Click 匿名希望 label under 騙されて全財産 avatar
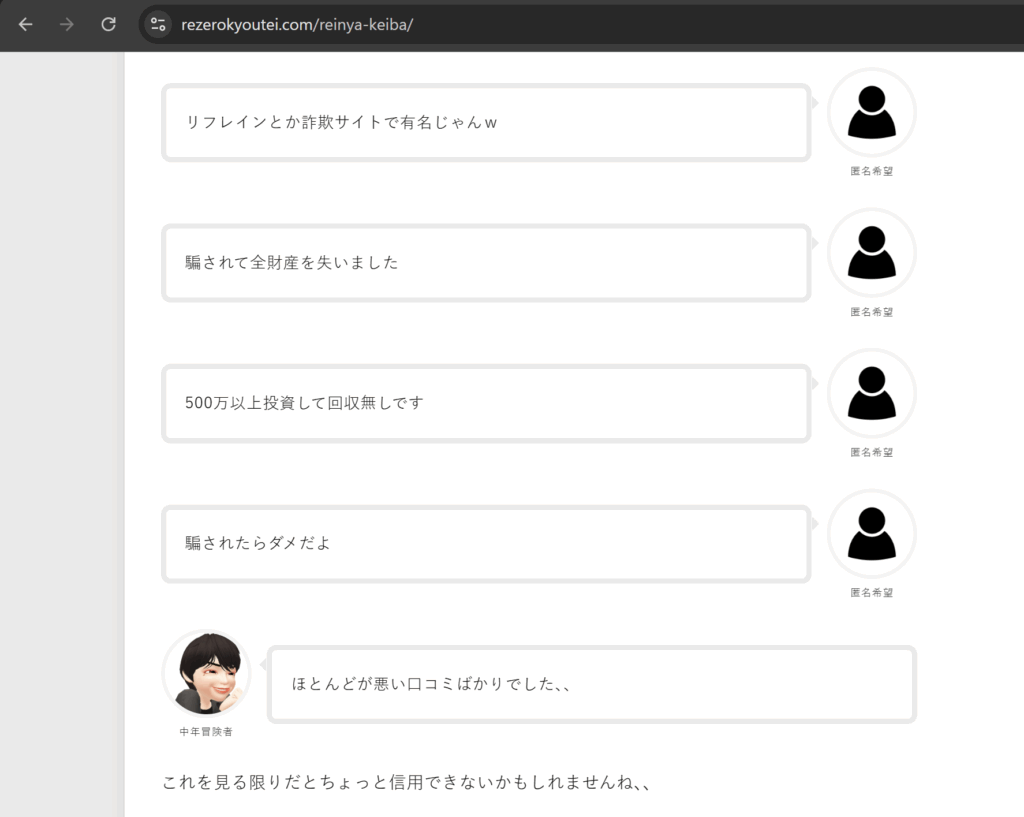The height and width of the screenshot is (817, 1024). click(x=871, y=312)
